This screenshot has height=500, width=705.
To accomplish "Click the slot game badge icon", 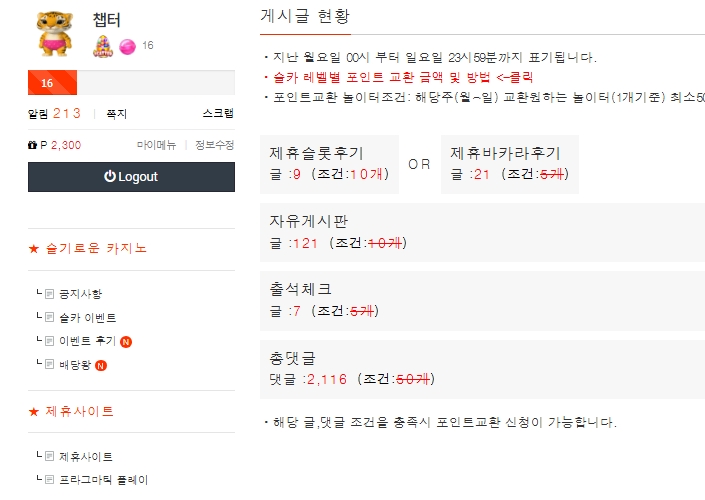I will (x=102, y=45).
